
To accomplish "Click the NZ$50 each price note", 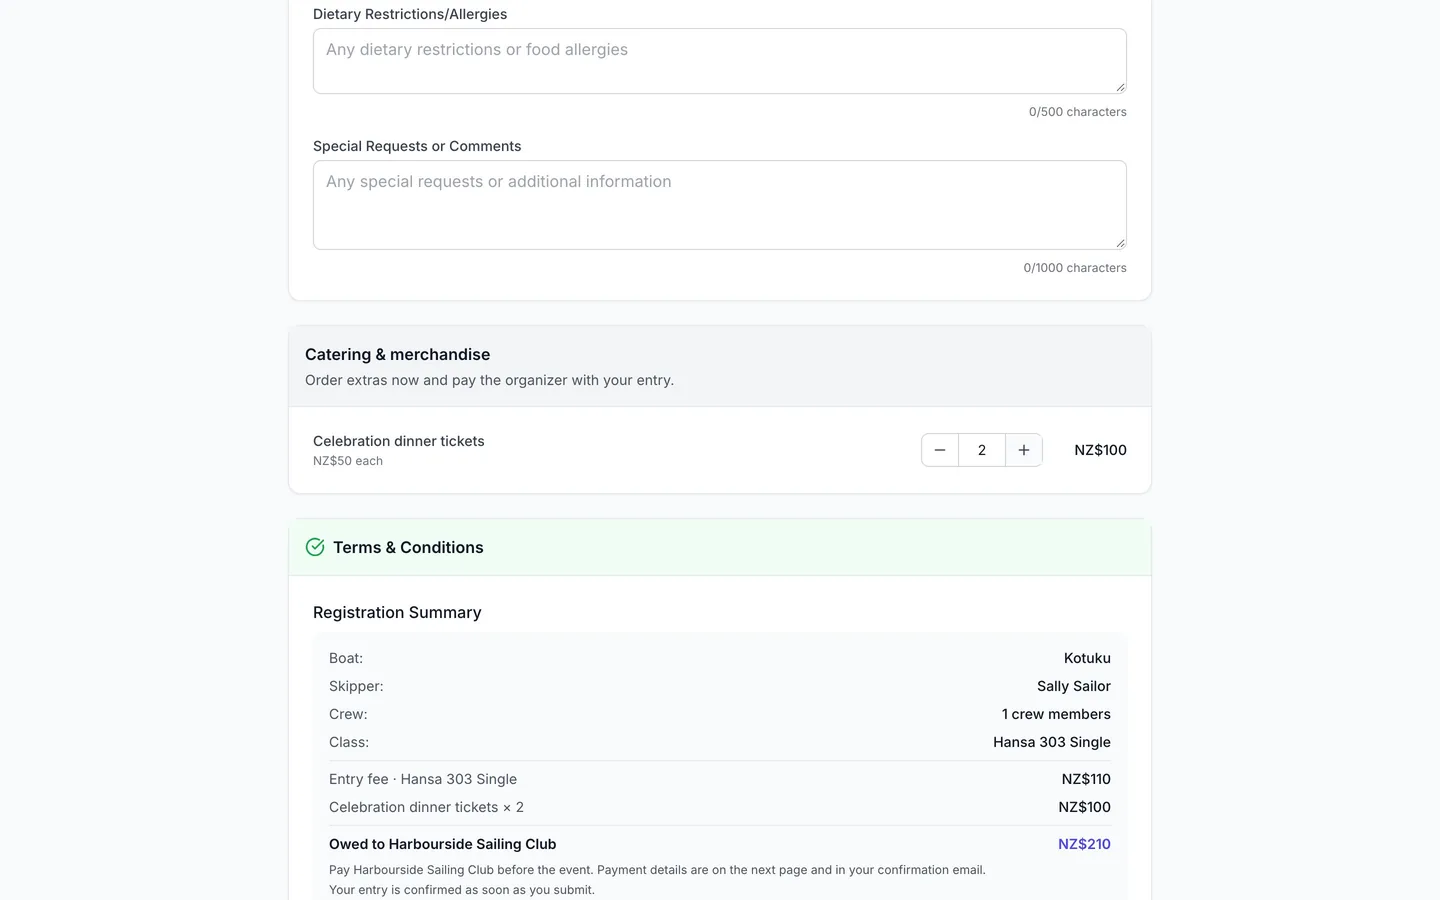I will coord(348,461).
